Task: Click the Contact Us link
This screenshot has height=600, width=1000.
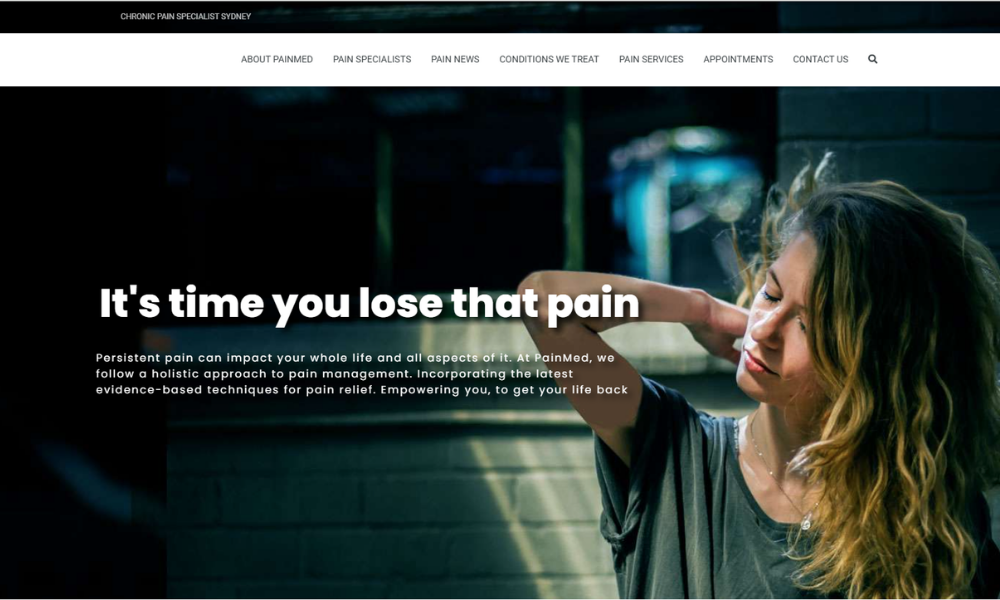Action: [x=820, y=59]
